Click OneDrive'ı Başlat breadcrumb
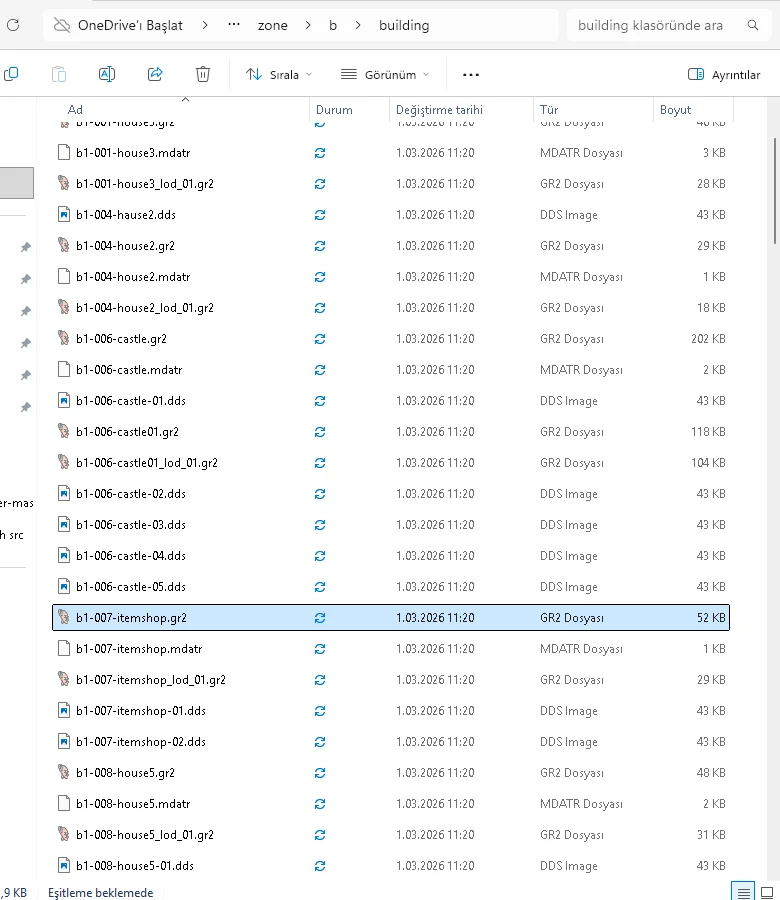The width and height of the screenshot is (780, 900). click(130, 25)
